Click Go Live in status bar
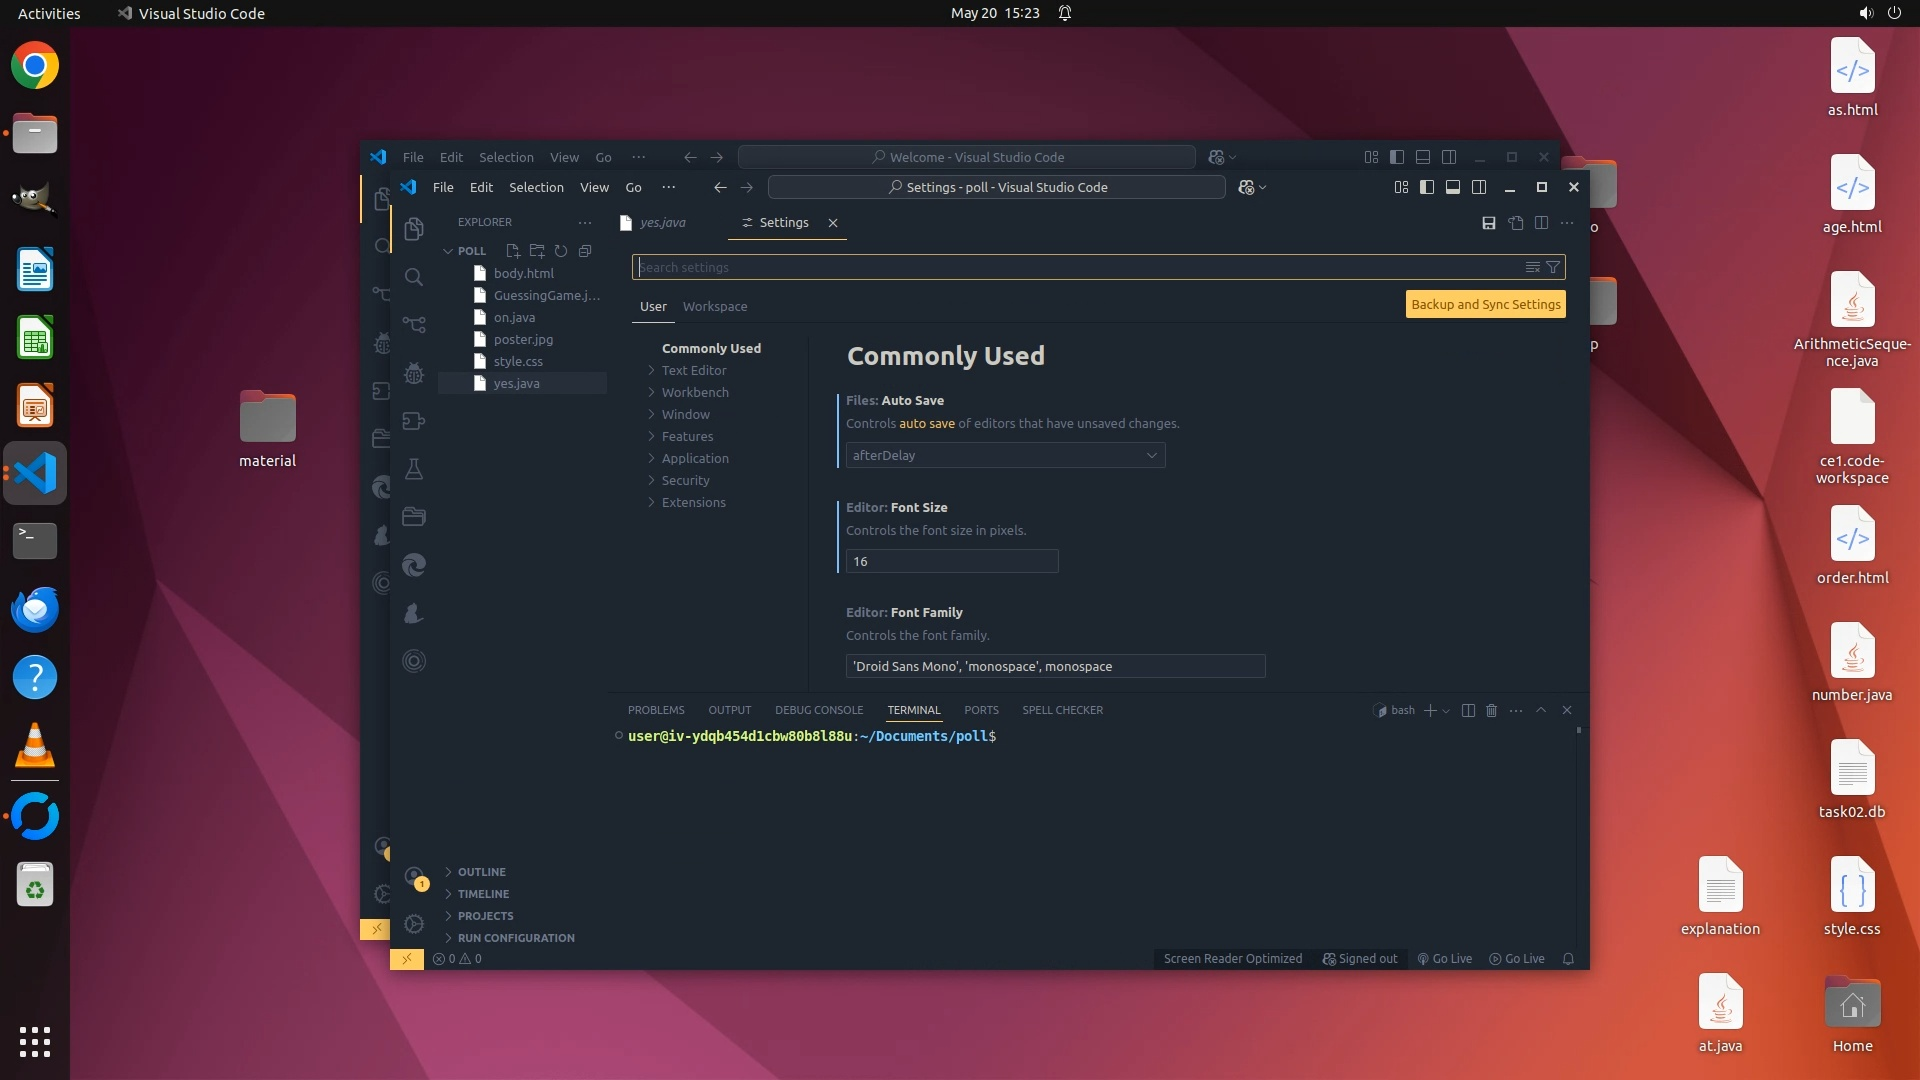The height and width of the screenshot is (1080, 1920). [x=1444, y=958]
